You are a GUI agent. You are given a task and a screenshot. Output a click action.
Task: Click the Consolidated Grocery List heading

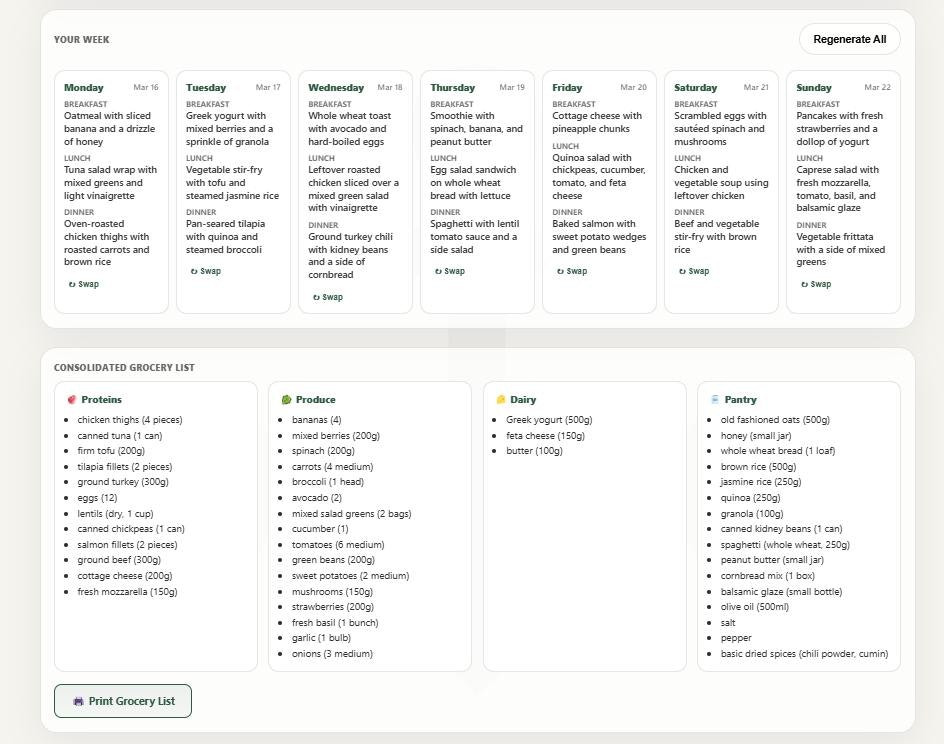pyautogui.click(x=124, y=368)
